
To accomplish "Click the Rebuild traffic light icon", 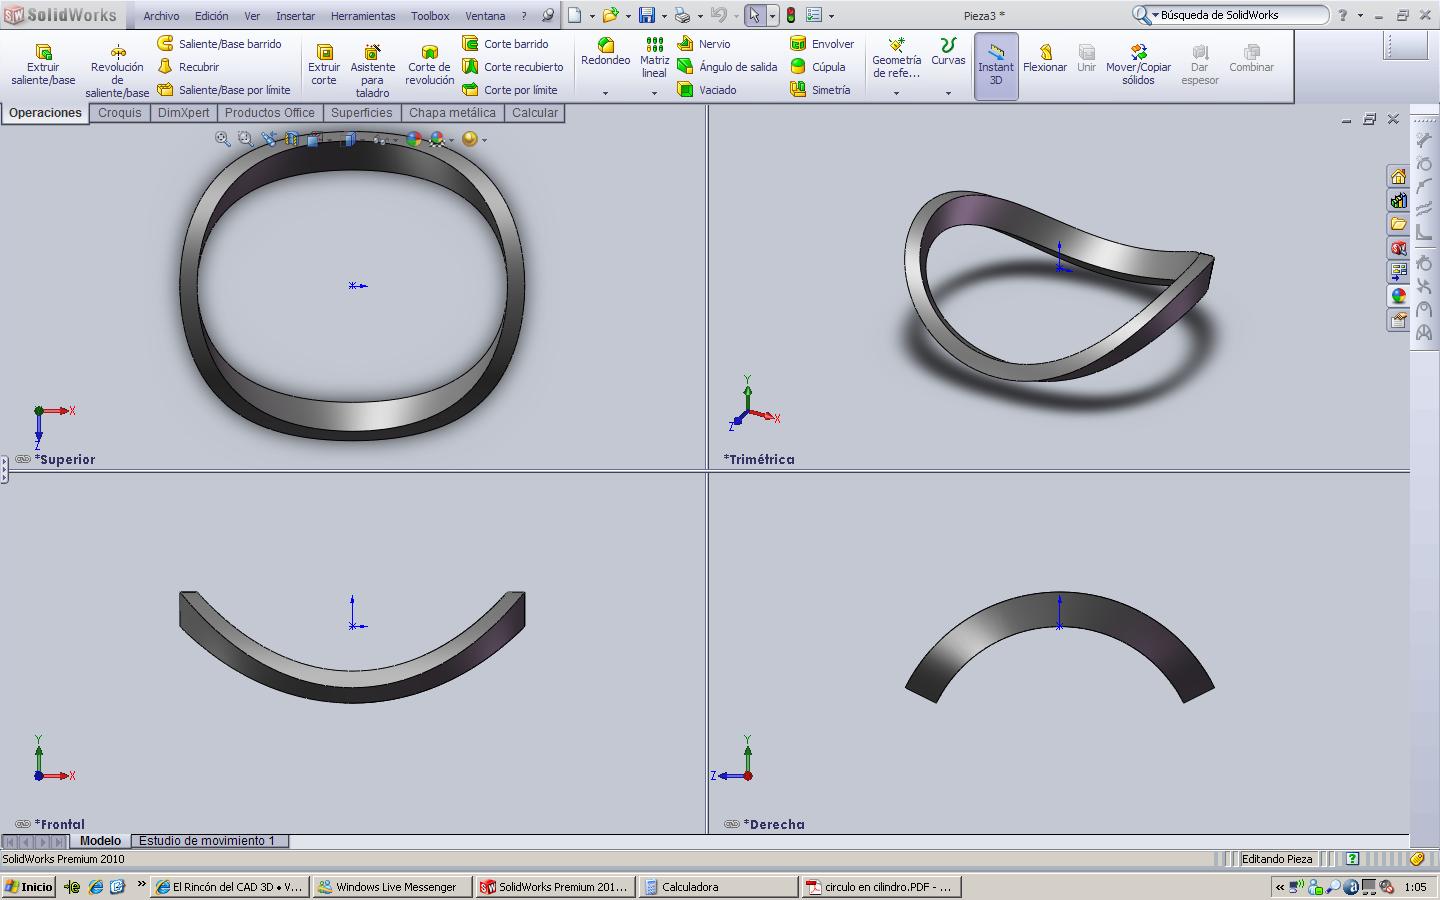I will pos(791,15).
